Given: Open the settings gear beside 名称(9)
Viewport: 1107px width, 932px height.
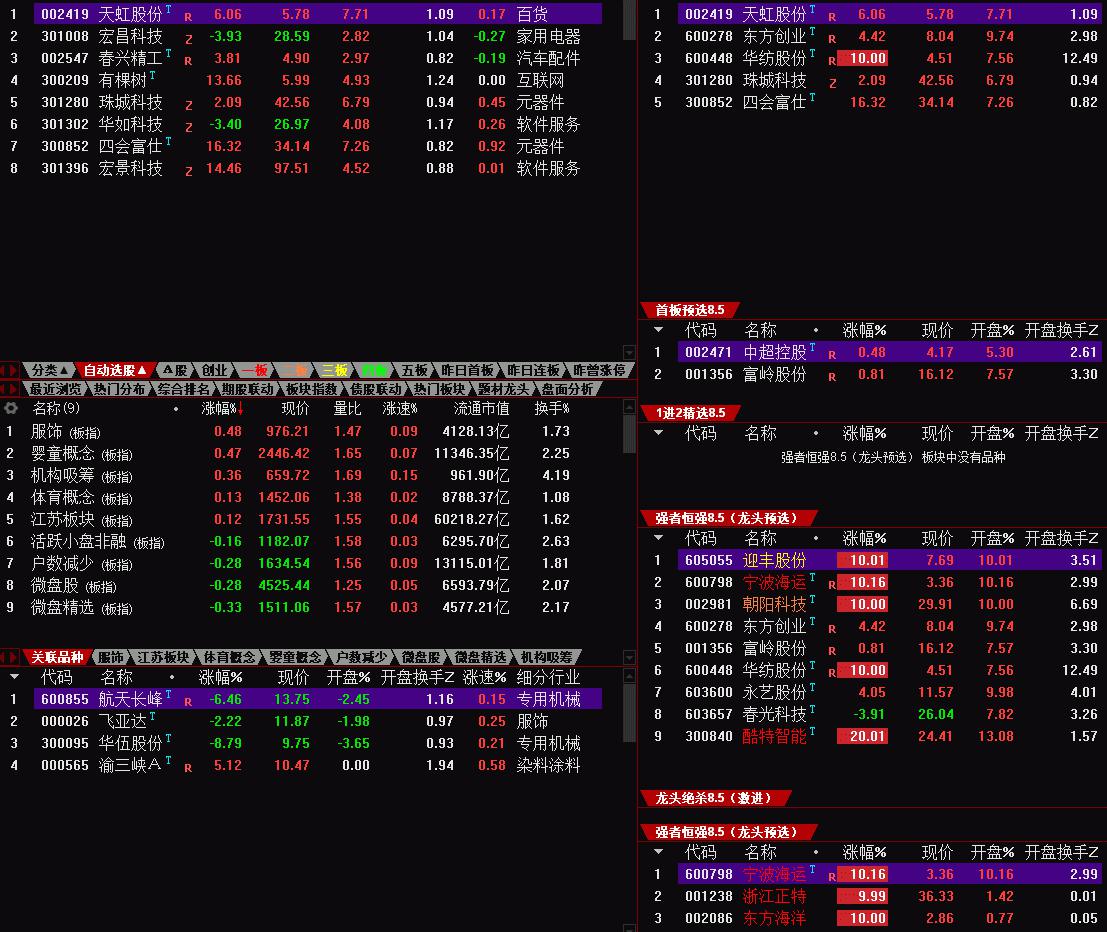Looking at the screenshot, I should click(x=11, y=408).
